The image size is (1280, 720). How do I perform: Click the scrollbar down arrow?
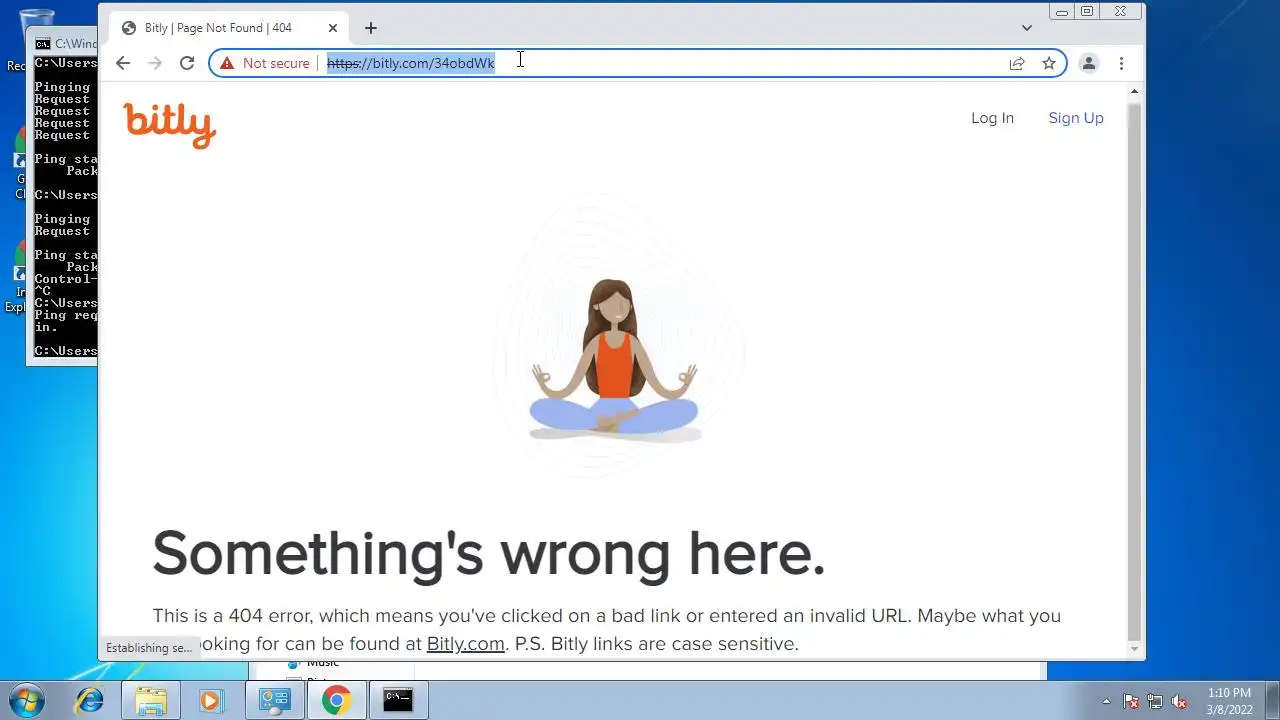coord(1133,649)
